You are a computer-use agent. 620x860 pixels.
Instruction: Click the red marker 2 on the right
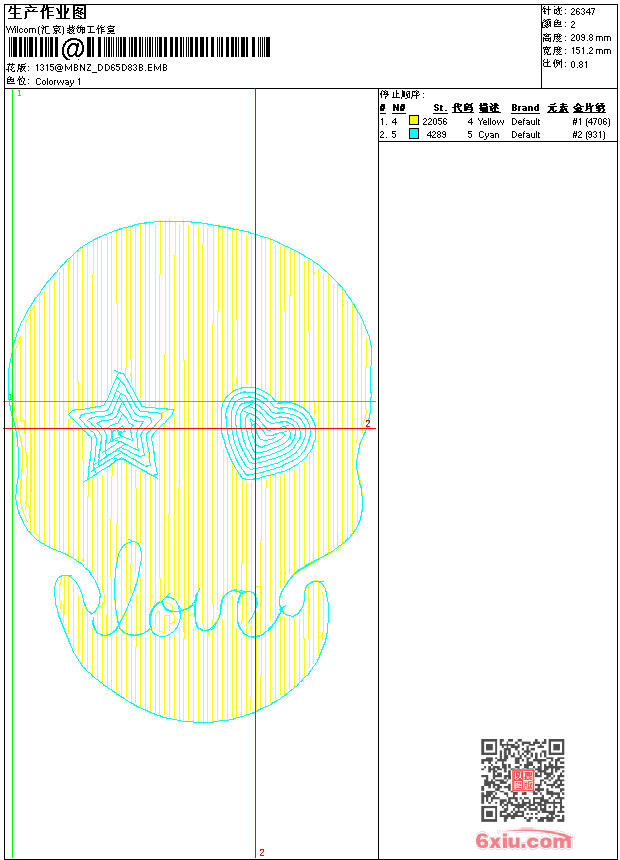367,424
